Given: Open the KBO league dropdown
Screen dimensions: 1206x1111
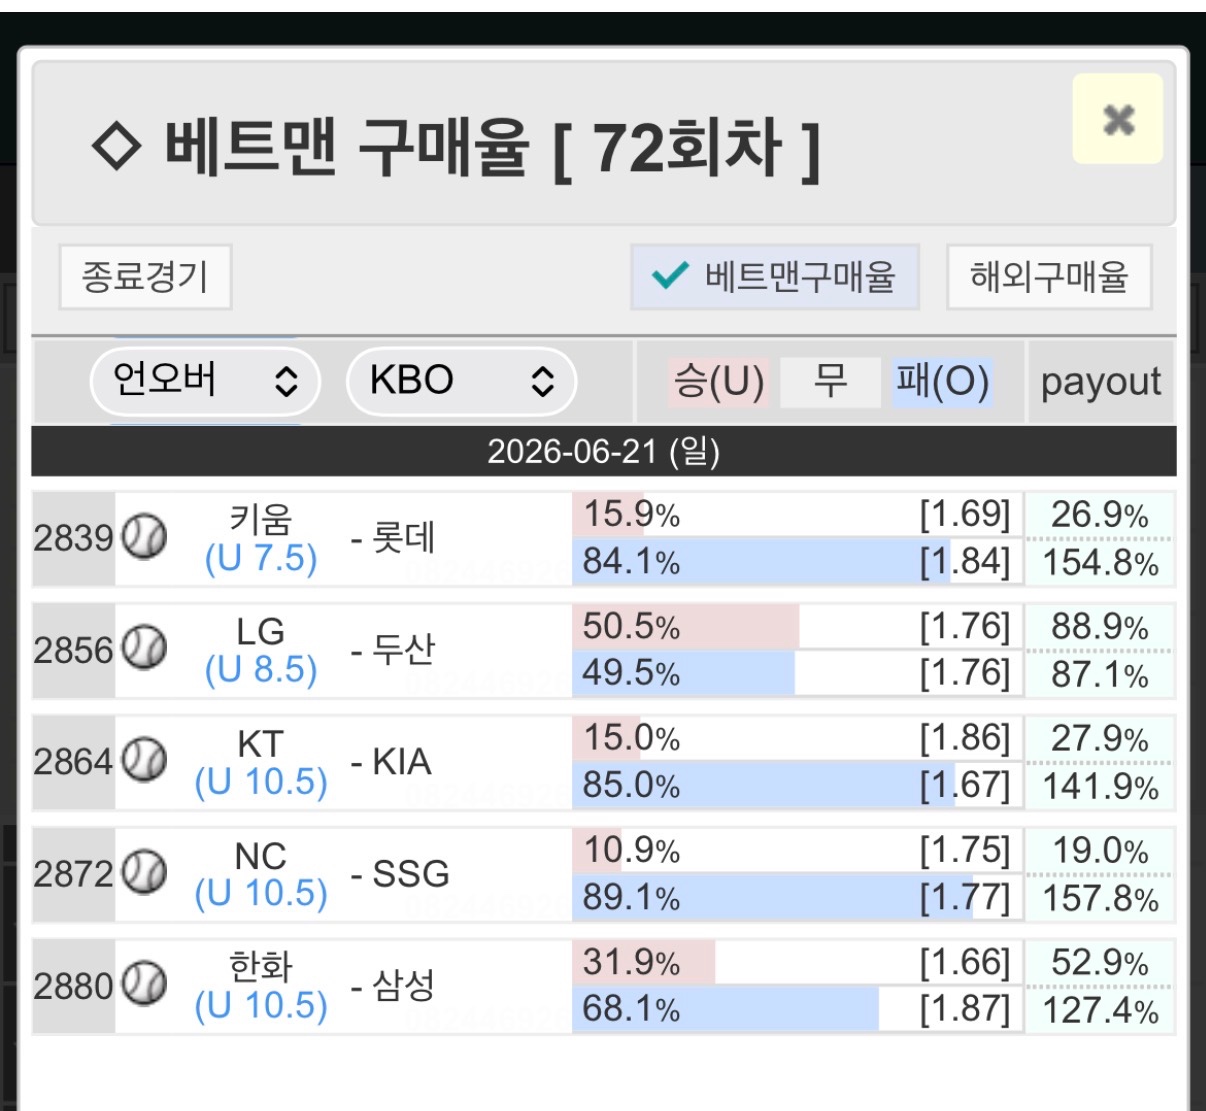Looking at the screenshot, I should (461, 381).
